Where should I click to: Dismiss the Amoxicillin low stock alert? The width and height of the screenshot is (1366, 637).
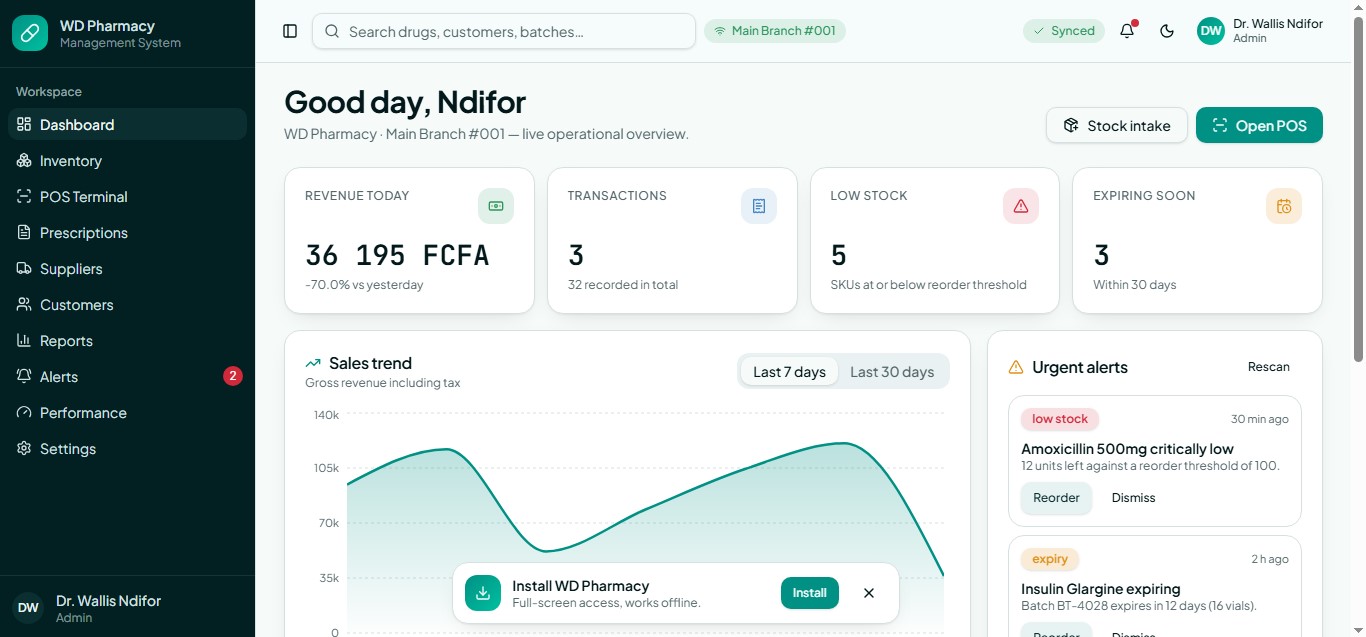click(x=1133, y=498)
